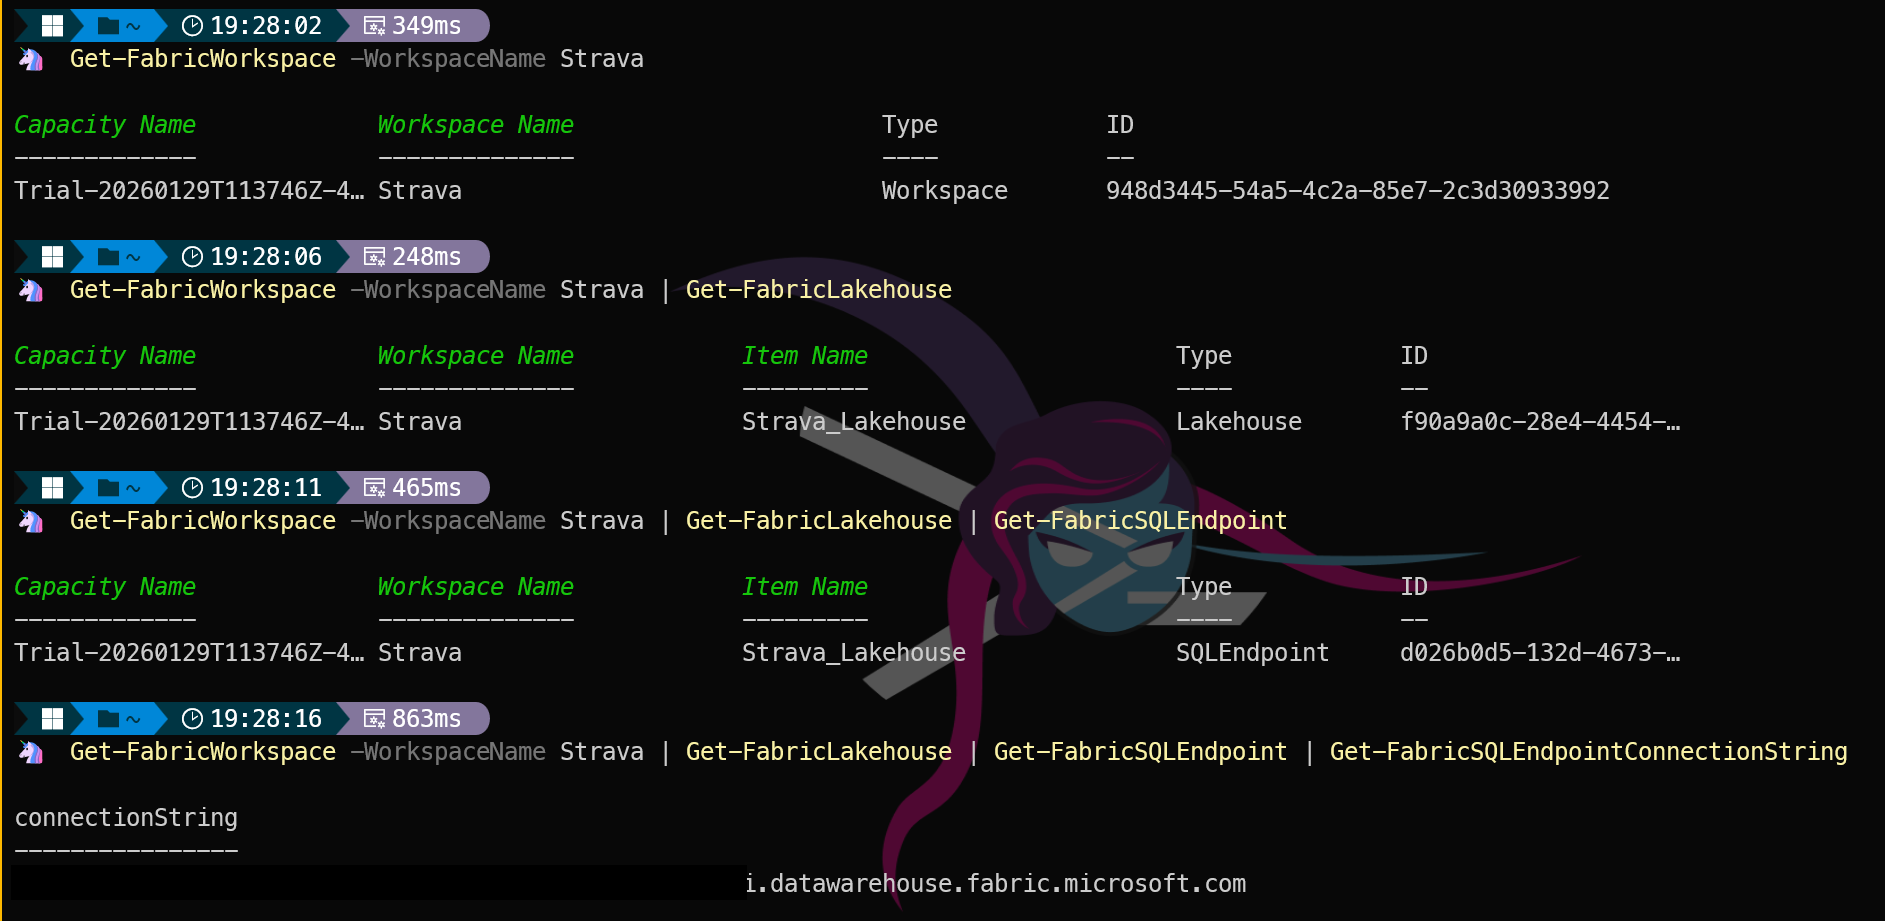Click the capacity name in the Workspace type row
Image resolution: width=1885 pixels, height=921 pixels.
[x=189, y=191]
